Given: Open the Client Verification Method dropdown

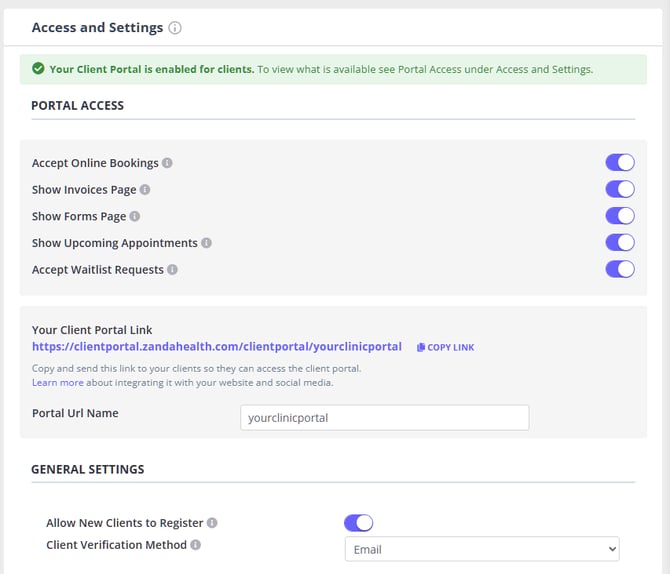Looking at the screenshot, I should pyautogui.click(x=481, y=549).
